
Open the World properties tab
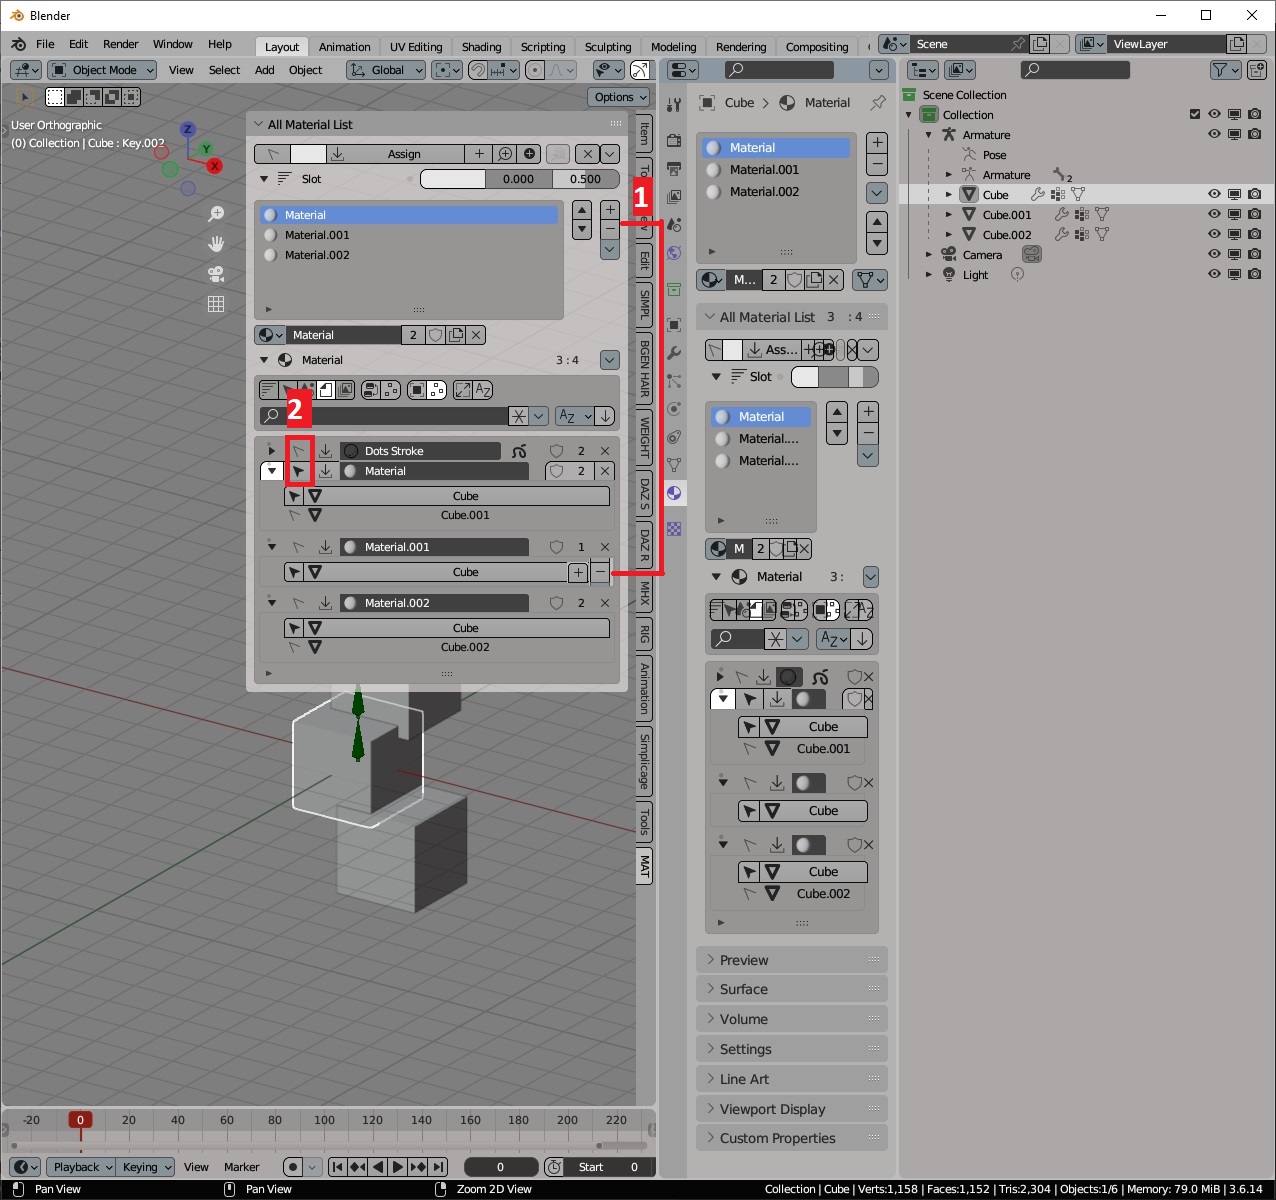pos(674,253)
